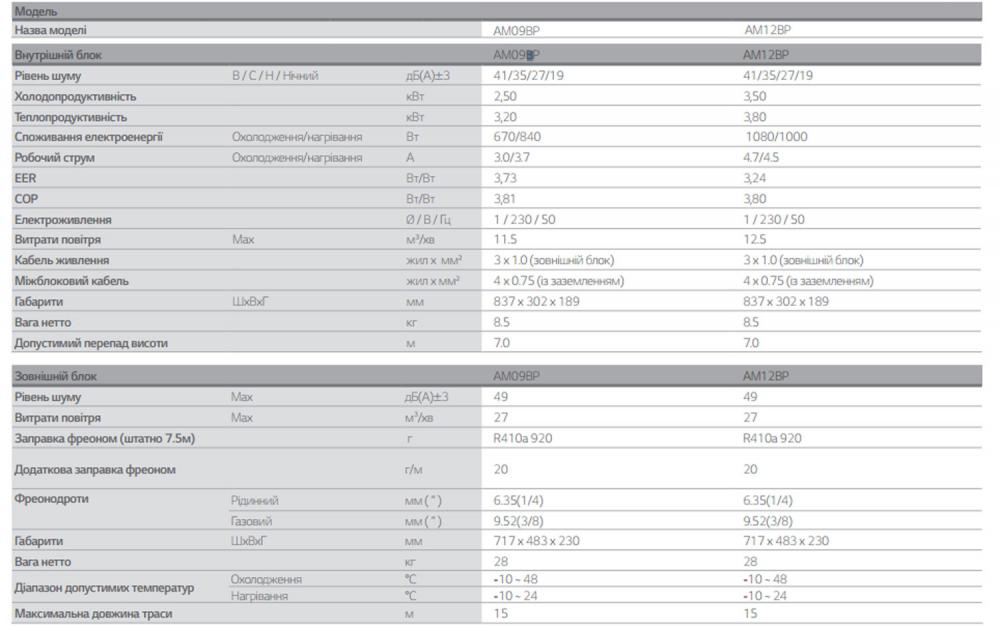Select the "COP" row label
The height and width of the screenshot is (627, 1000).
pos(25,198)
